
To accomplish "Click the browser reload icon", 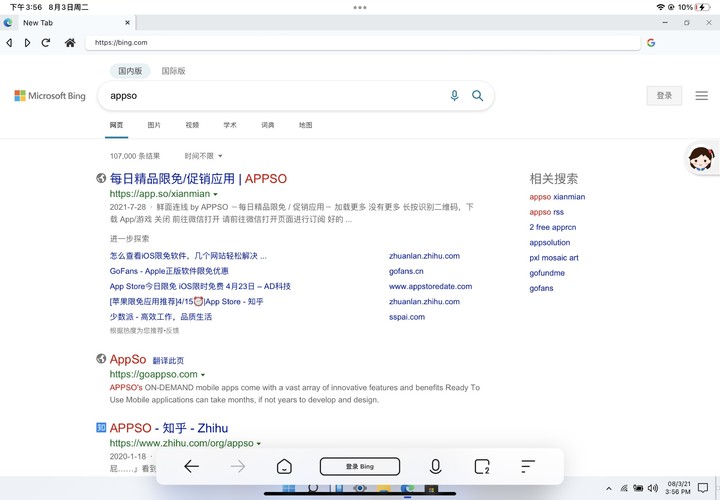I will click(45, 43).
